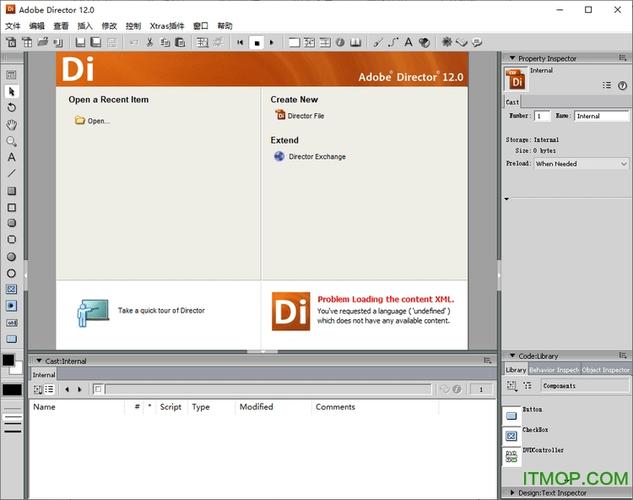The image size is (633, 500).
Task: Open the Property Inspector info toolbar icon
Action: tap(340, 42)
